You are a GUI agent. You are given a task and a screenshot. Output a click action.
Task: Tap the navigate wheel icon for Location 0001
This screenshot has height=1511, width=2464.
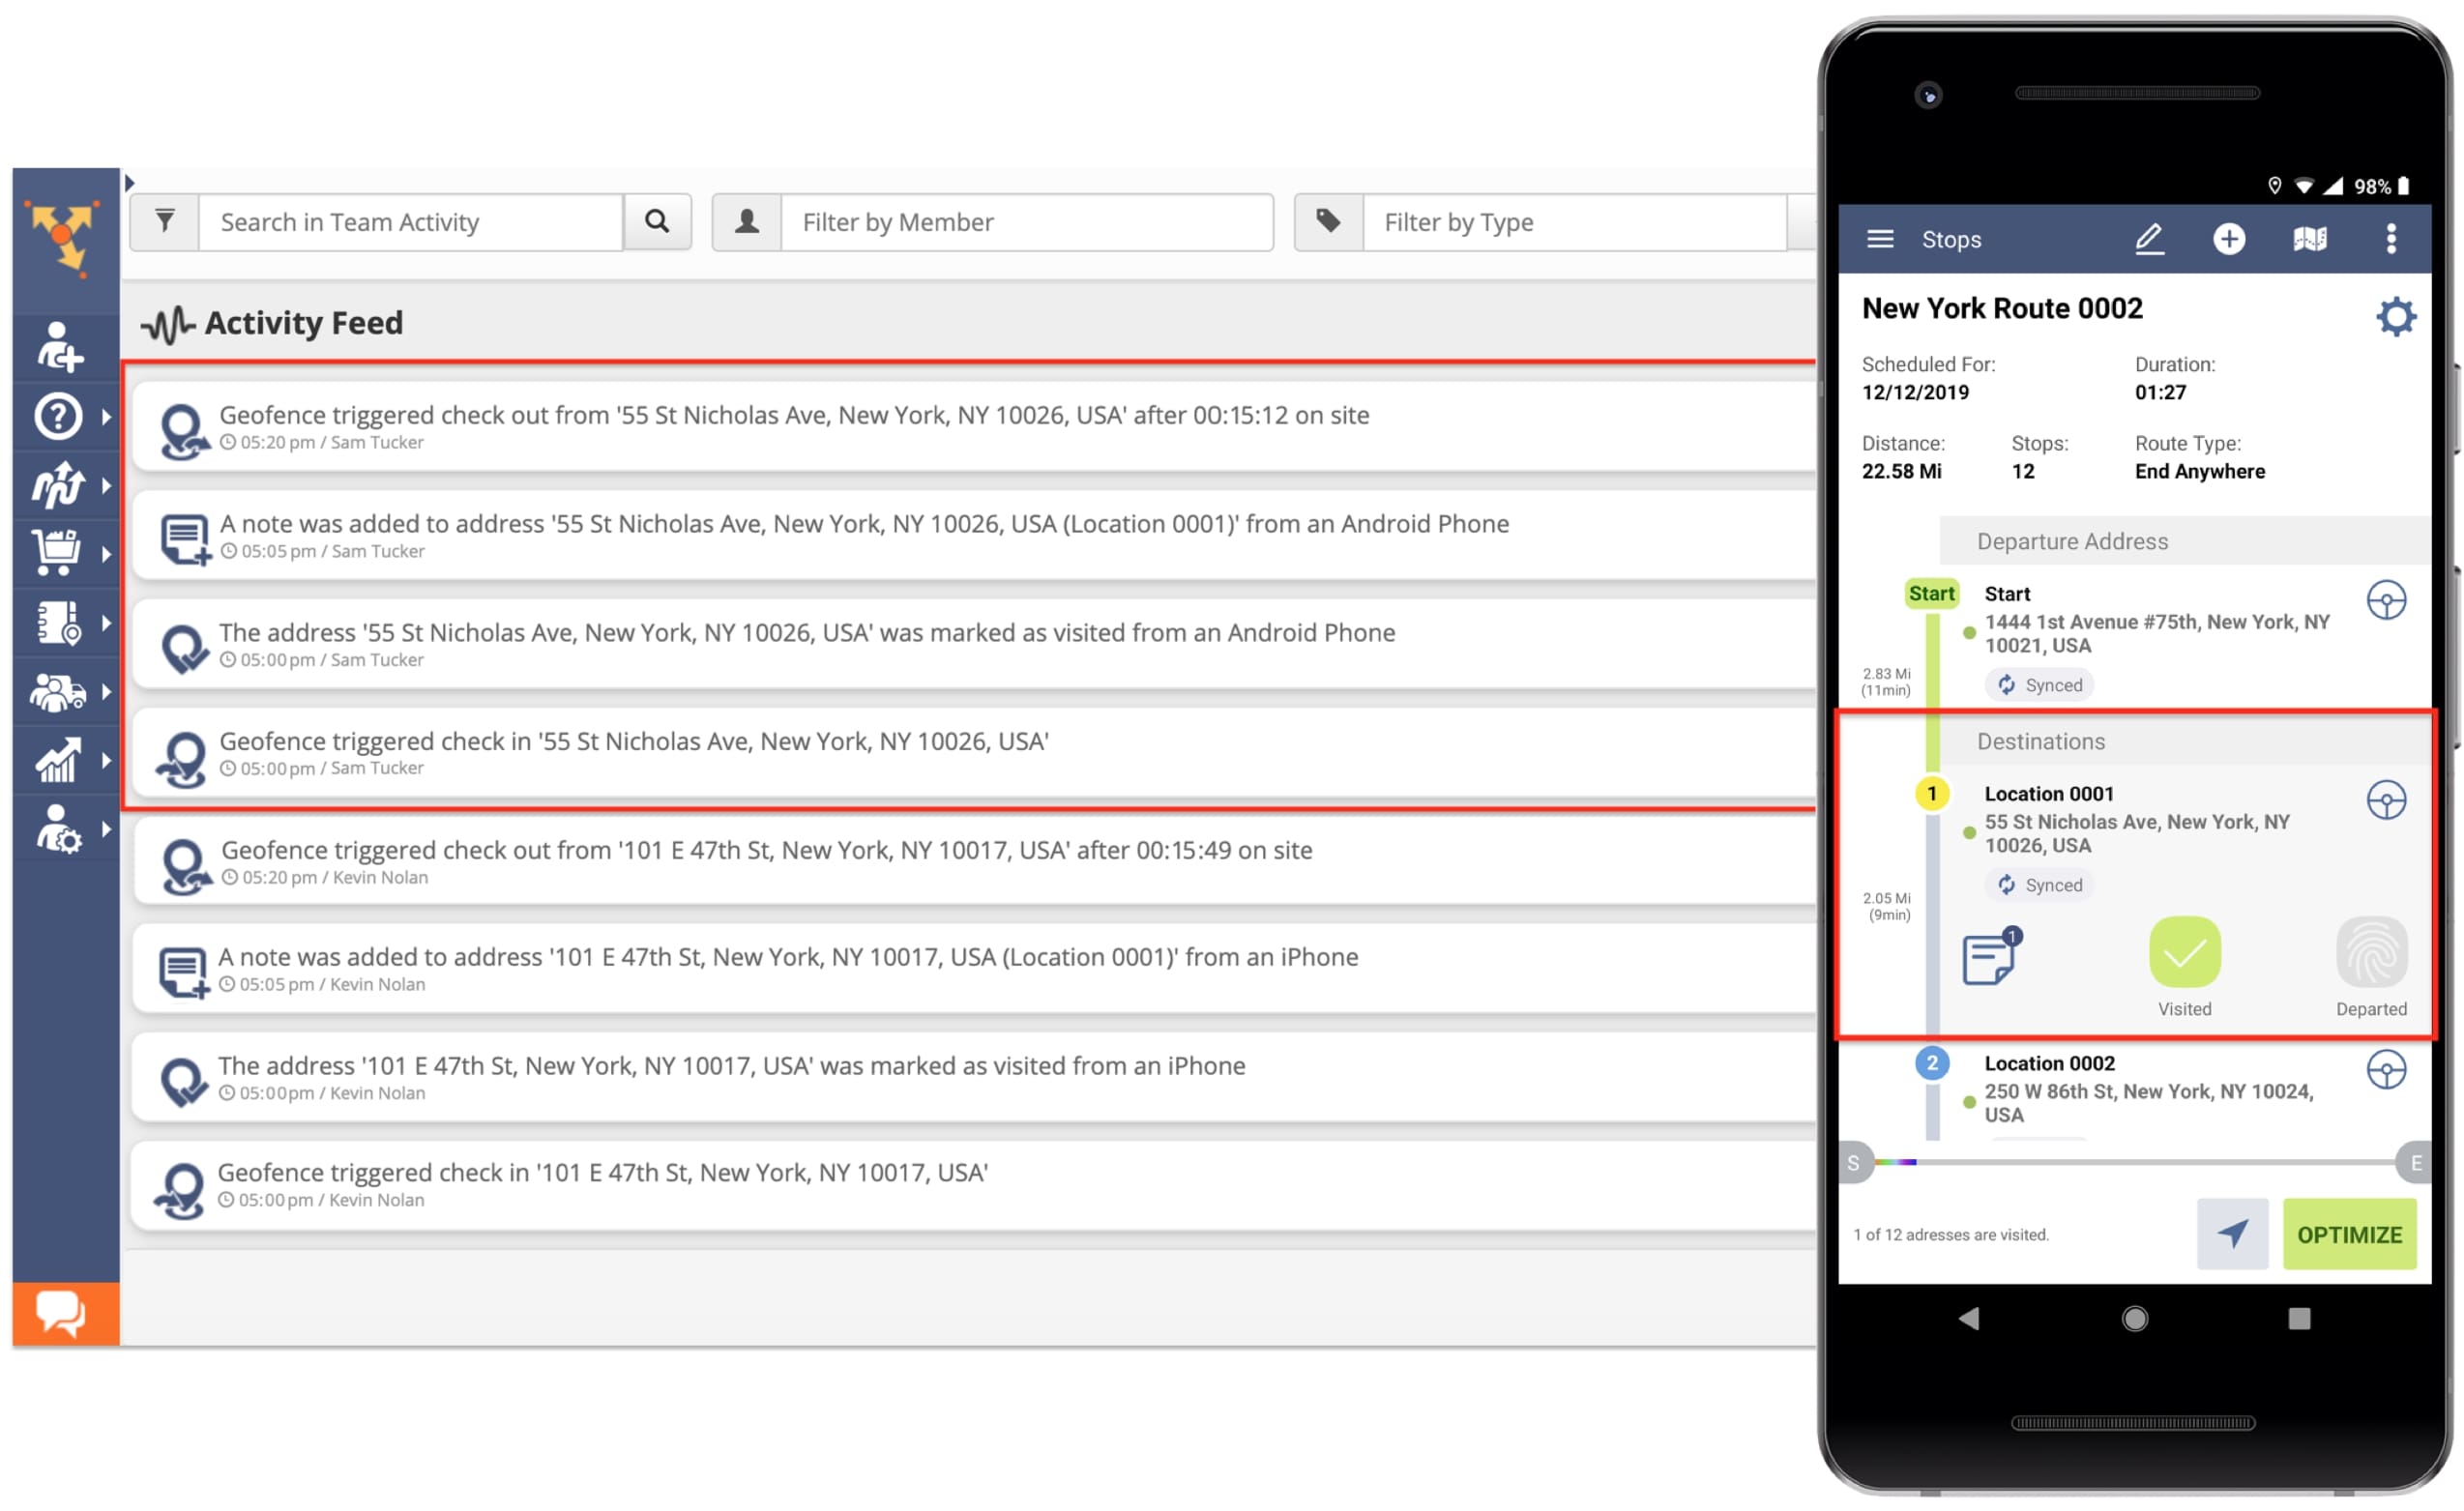click(2386, 800)
